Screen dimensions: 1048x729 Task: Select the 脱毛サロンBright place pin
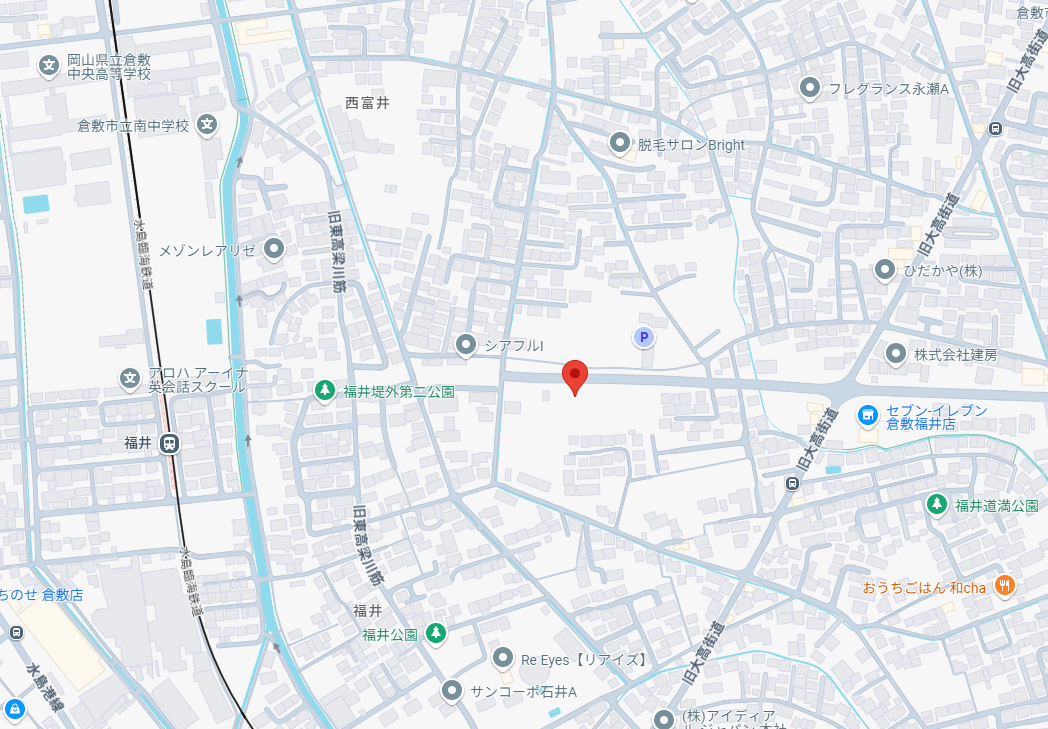pyautogui.click(x=620, y=143)
